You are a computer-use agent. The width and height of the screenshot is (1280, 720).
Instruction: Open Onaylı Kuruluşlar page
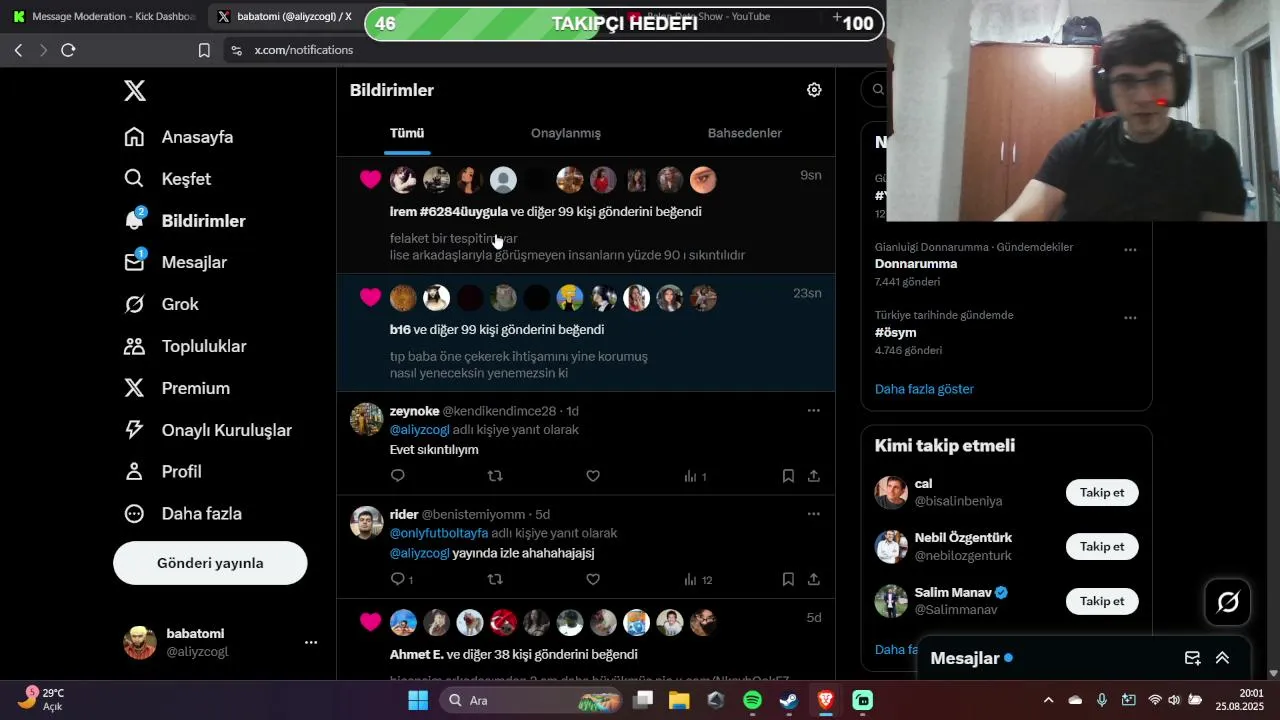point(207,430)
